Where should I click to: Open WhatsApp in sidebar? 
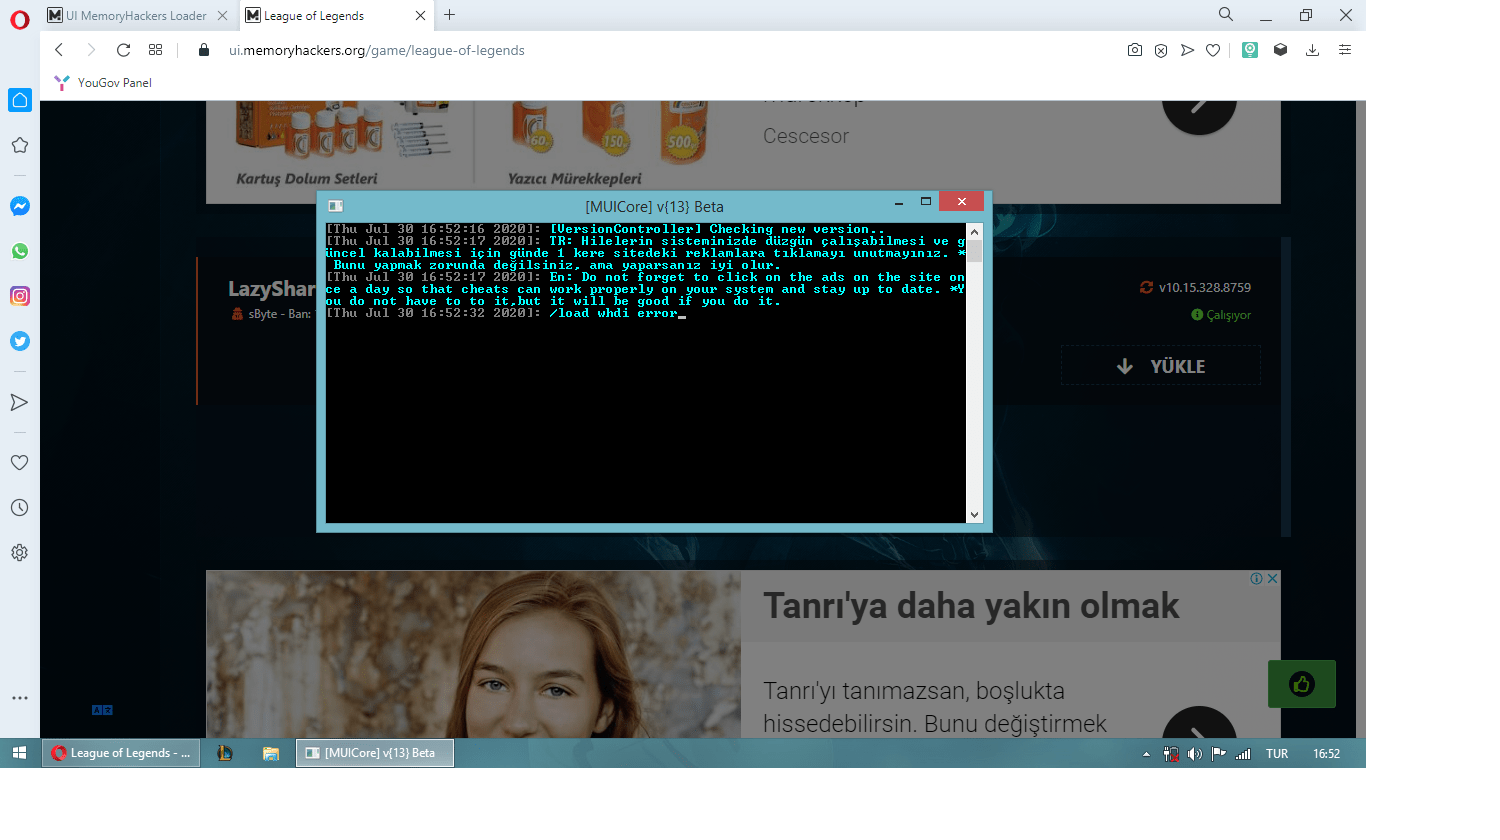coord(19,251)
